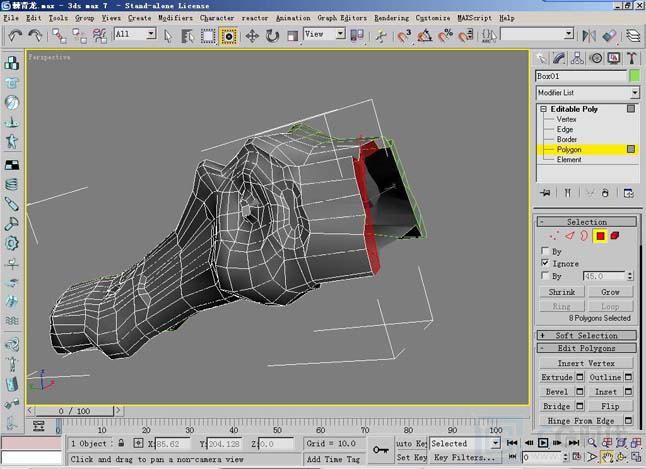This screenshot has height=469, width=646.
Task: Click the Redo arrow icon
Action: (x=35, y=36)
